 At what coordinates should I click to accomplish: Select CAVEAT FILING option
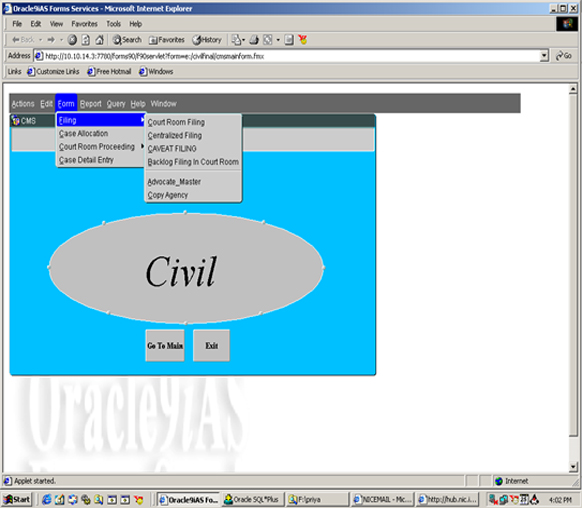tap(172, 149)
